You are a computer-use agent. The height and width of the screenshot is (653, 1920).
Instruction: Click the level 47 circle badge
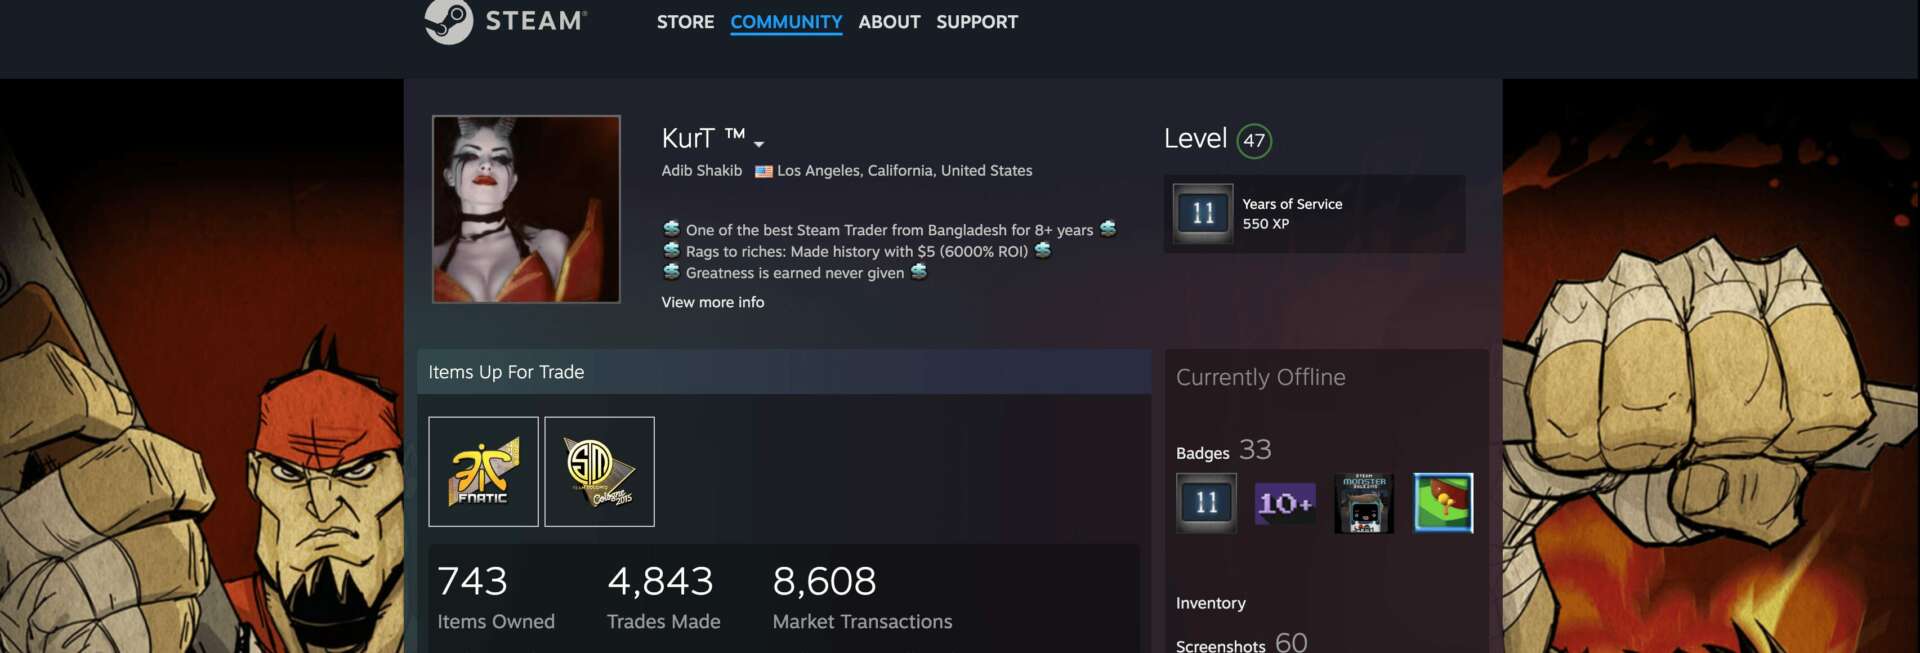pyautogui.click(x=1254, y=141)
